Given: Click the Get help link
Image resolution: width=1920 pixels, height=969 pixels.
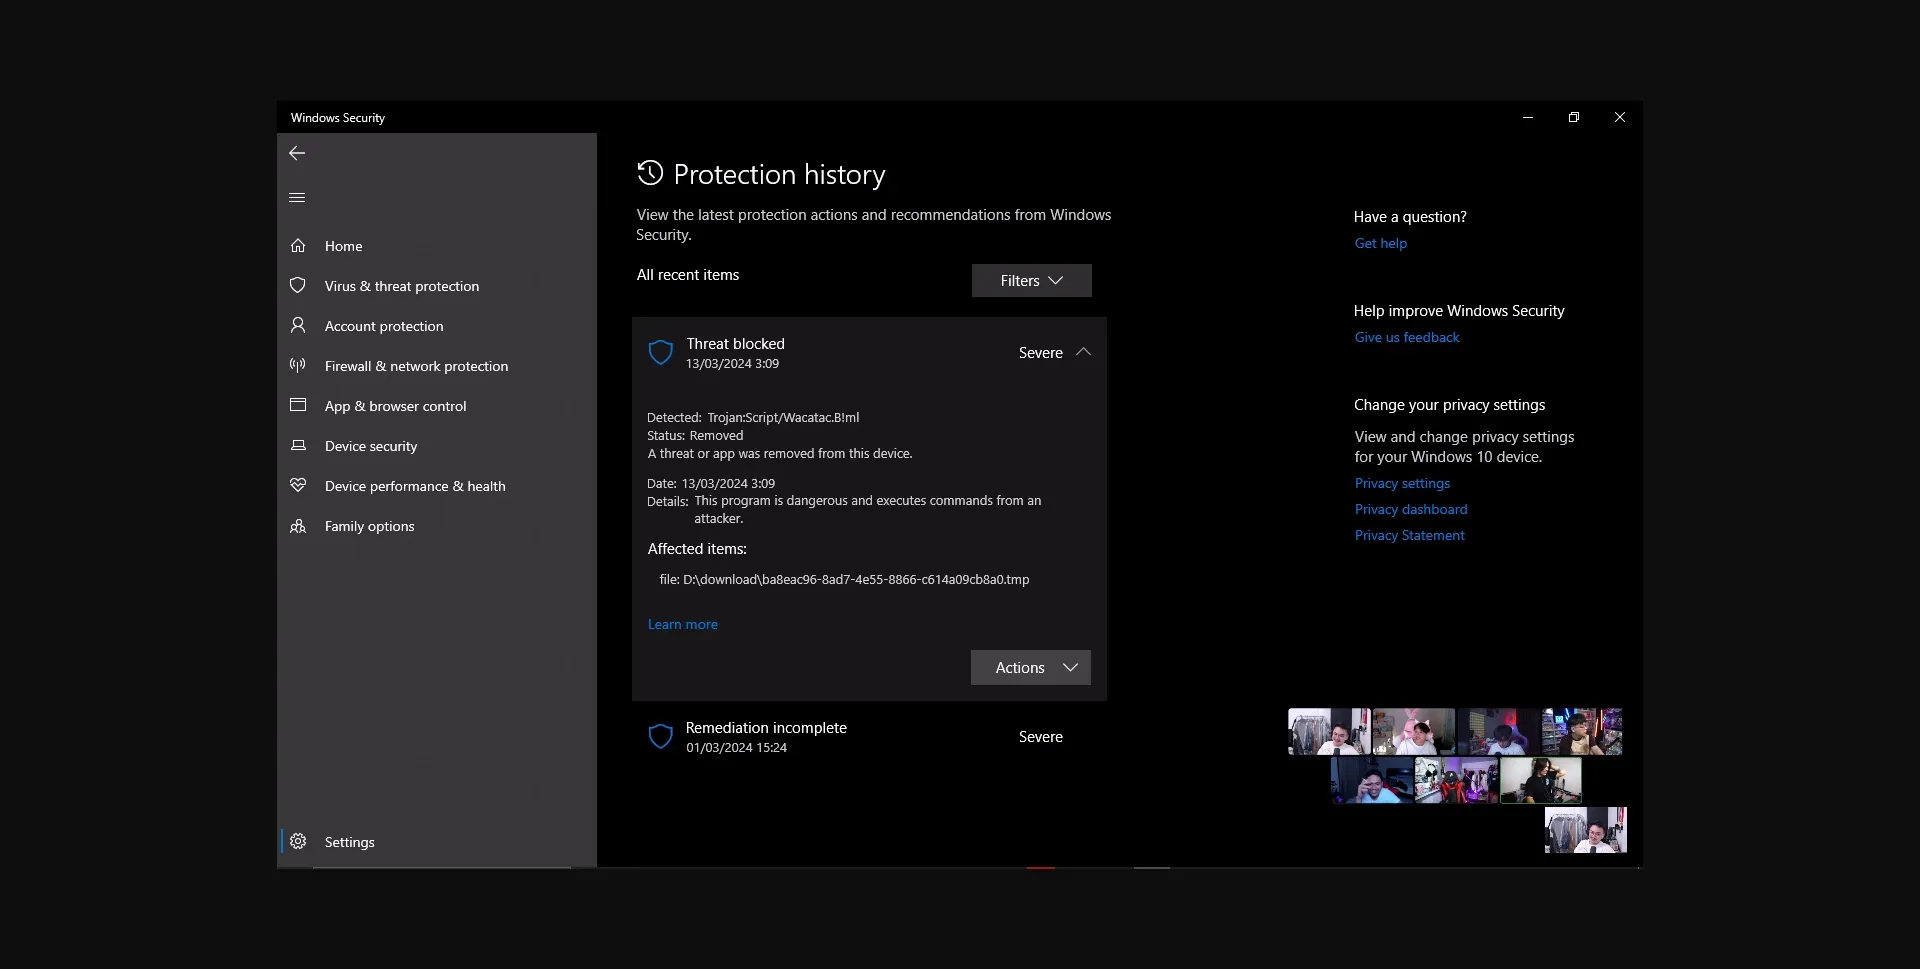Looking at the screenshot, I should click(x=1380, y=244).
